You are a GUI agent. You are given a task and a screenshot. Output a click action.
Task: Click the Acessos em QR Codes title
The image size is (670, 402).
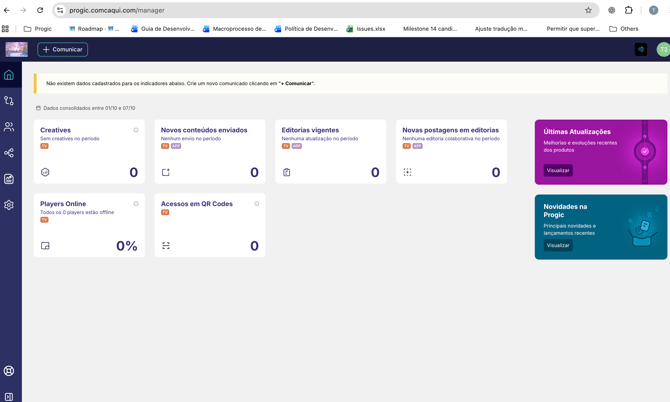click(197, 204)
